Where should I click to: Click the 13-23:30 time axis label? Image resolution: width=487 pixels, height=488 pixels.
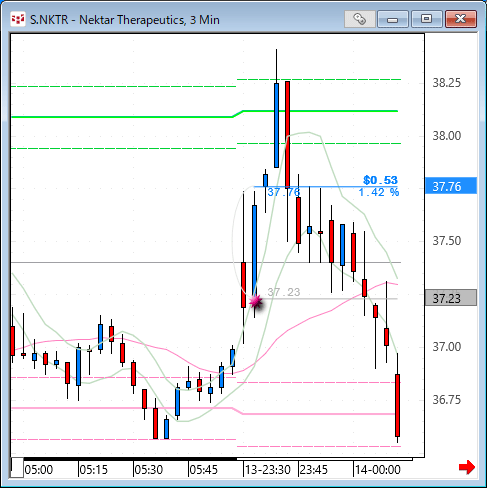coord(268,470)
